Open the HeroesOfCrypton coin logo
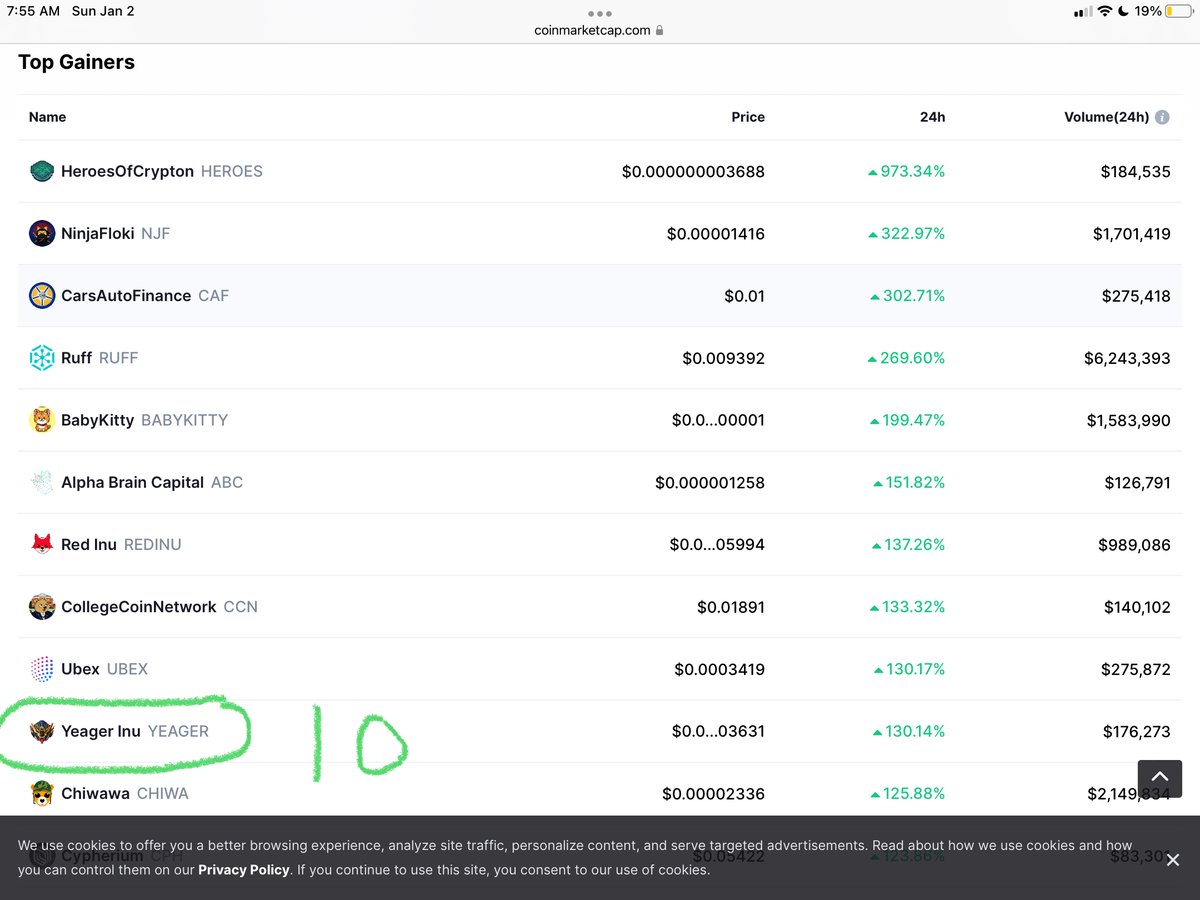 click(x=42, y=171)
